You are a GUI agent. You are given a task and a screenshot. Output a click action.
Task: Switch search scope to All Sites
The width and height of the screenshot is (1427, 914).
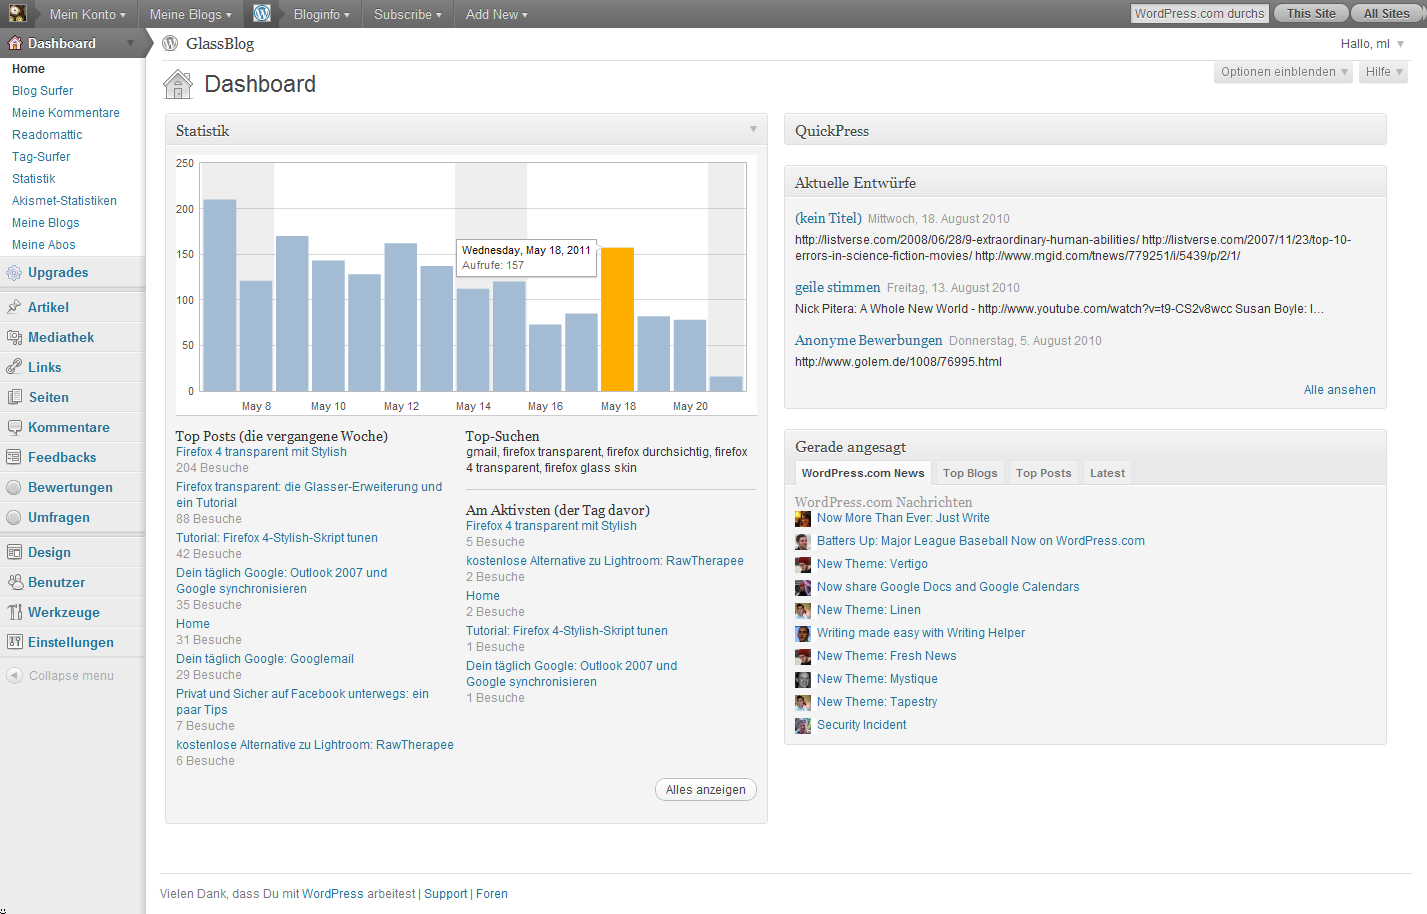tap(1386, 14)
